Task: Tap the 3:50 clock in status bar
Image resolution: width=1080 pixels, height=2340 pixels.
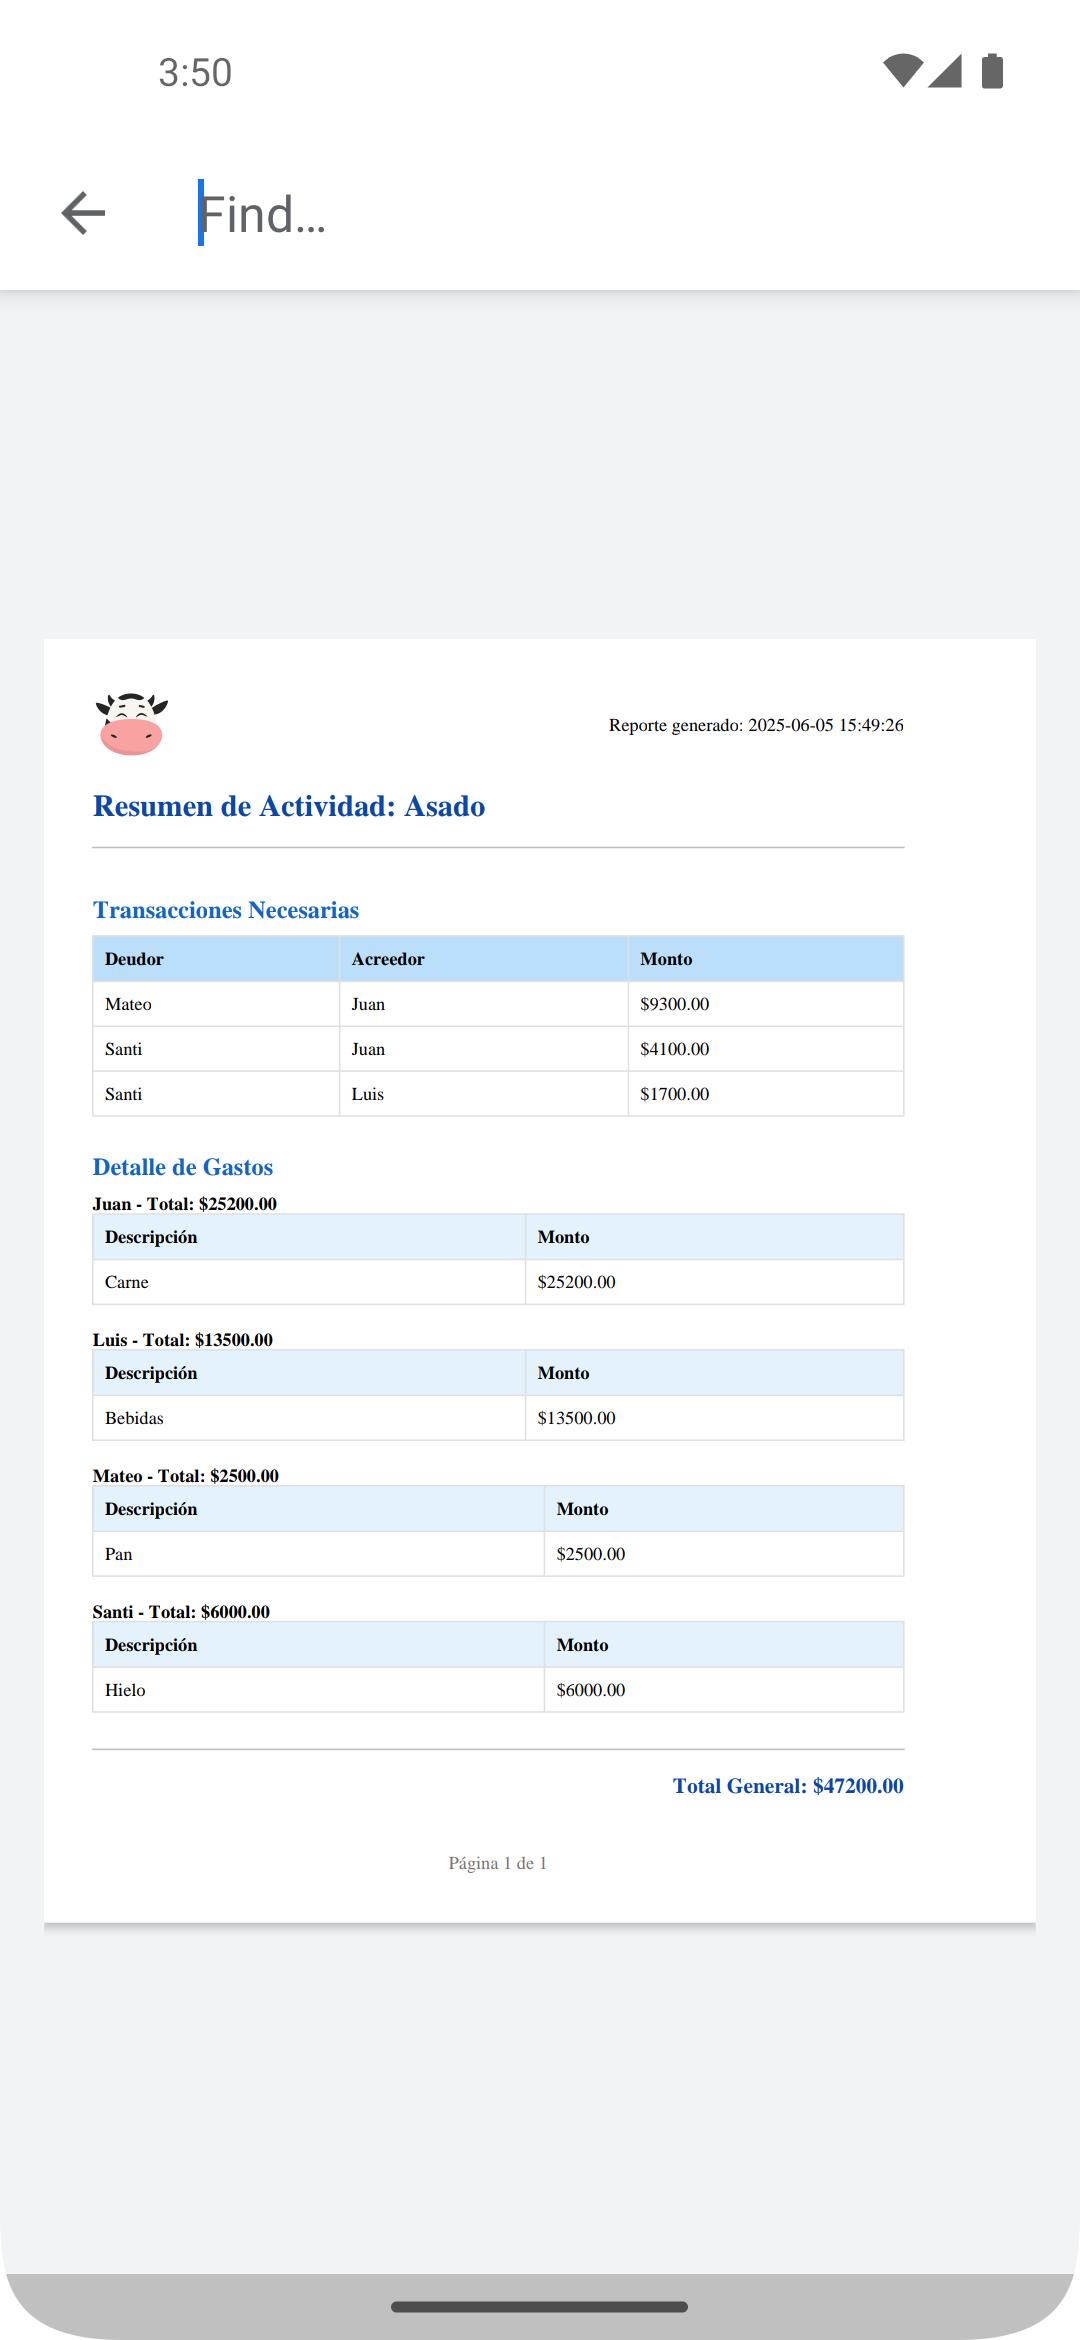Action: [195, 73]
